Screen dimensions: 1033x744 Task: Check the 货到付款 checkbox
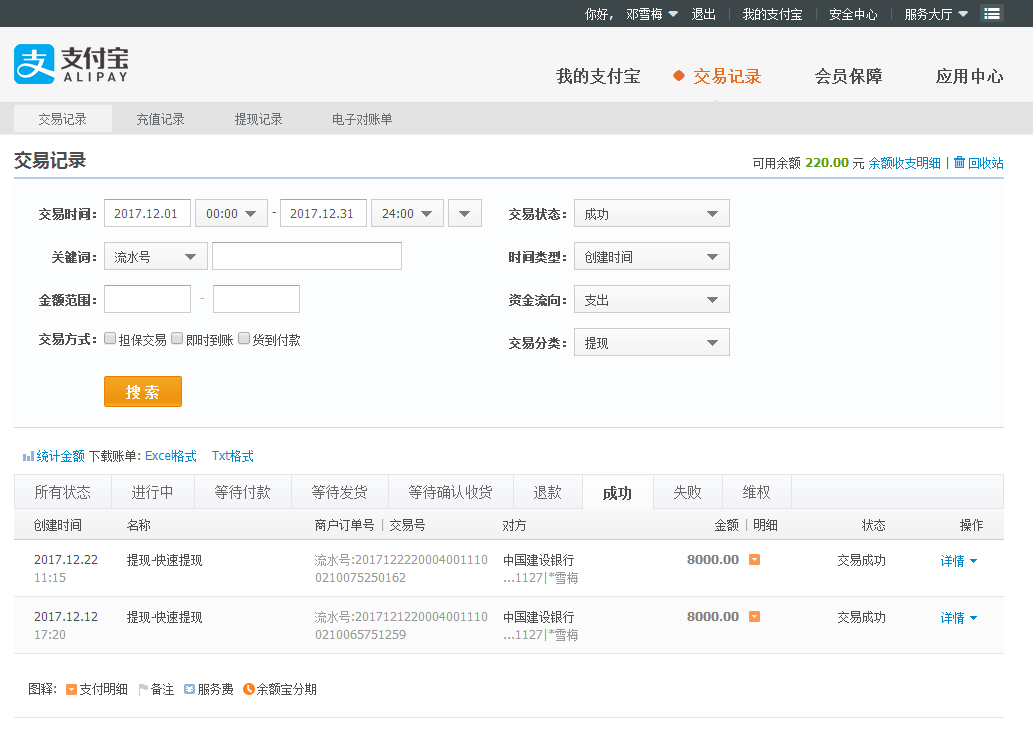244,339
